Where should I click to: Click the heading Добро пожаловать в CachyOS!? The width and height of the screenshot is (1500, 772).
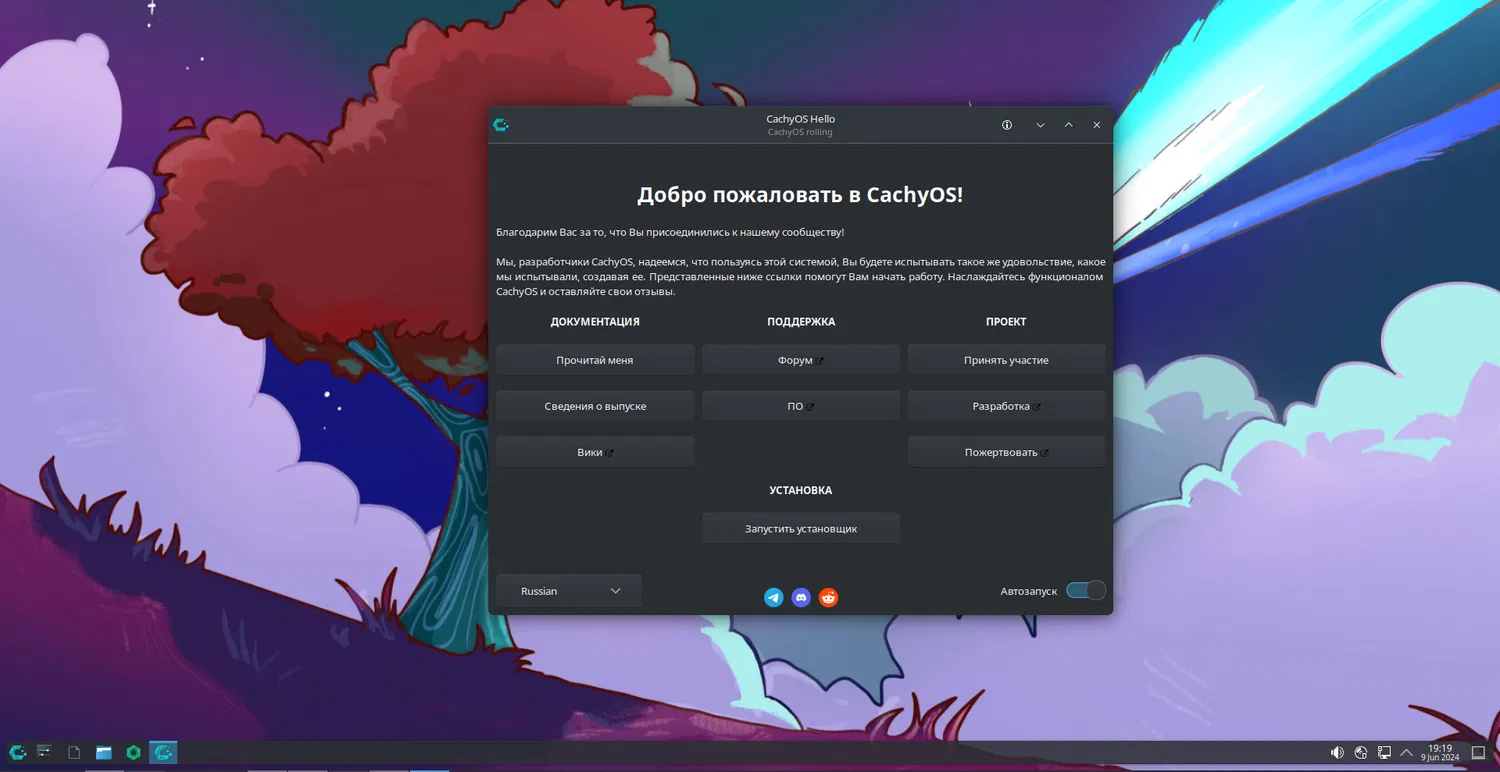800,195
